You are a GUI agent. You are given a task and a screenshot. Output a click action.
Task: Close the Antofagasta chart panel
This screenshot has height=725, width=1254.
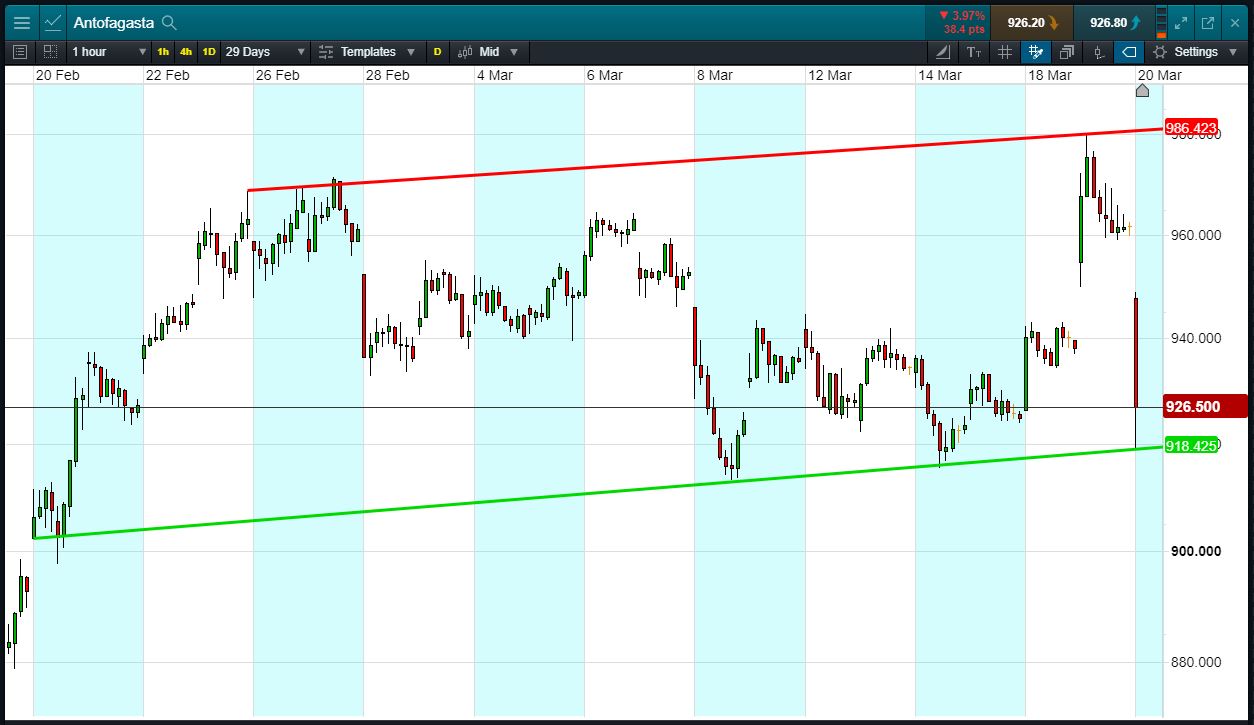pyautogui.click(x=1233, y=22)
